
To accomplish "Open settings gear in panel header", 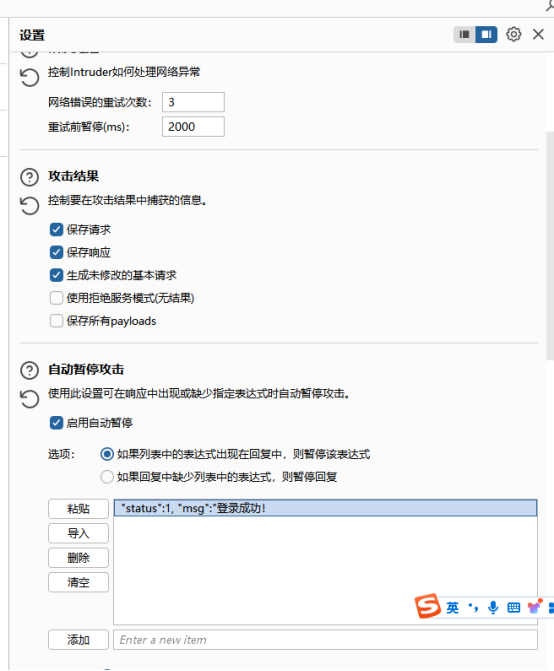I will (x=513, y=34).
